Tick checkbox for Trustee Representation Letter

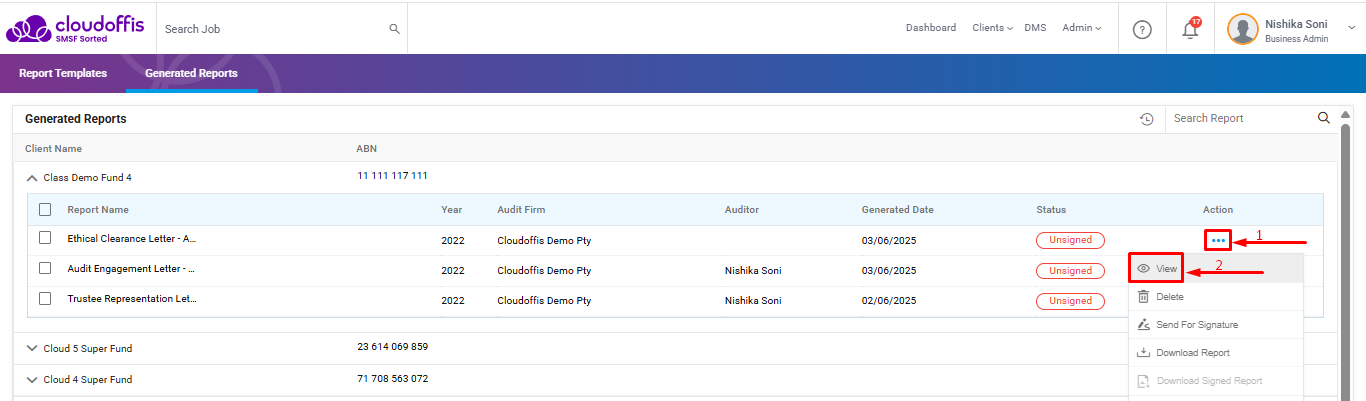pos(45,298)
